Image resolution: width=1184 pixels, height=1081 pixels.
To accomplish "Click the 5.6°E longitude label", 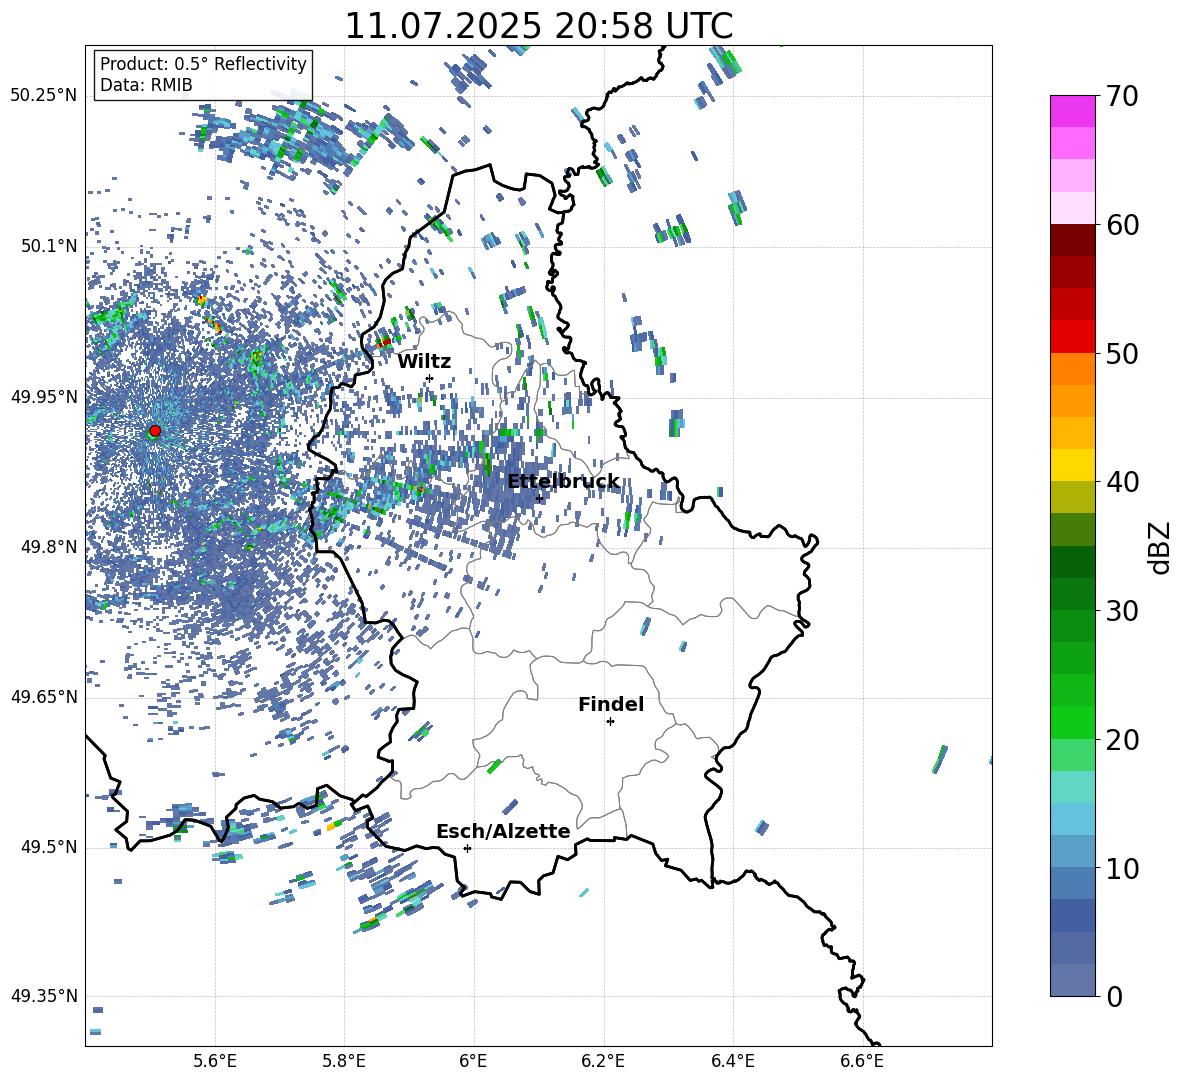I will tap(215, 1061).
